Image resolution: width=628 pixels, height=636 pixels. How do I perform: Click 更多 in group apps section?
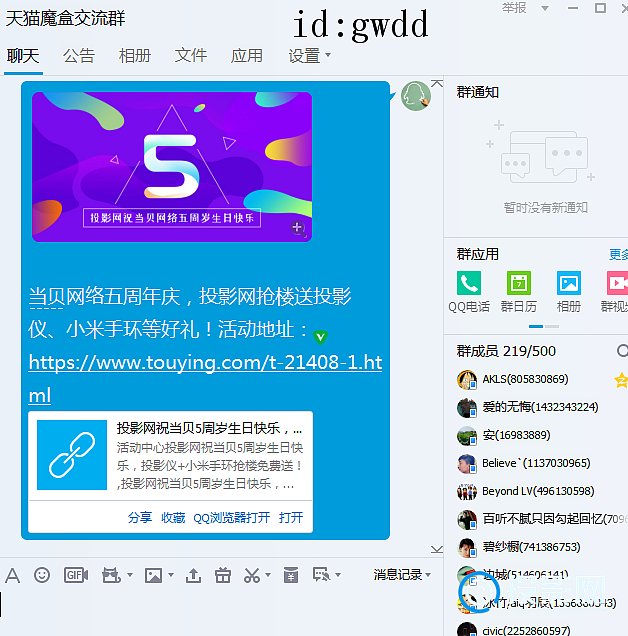pos(618,255)
